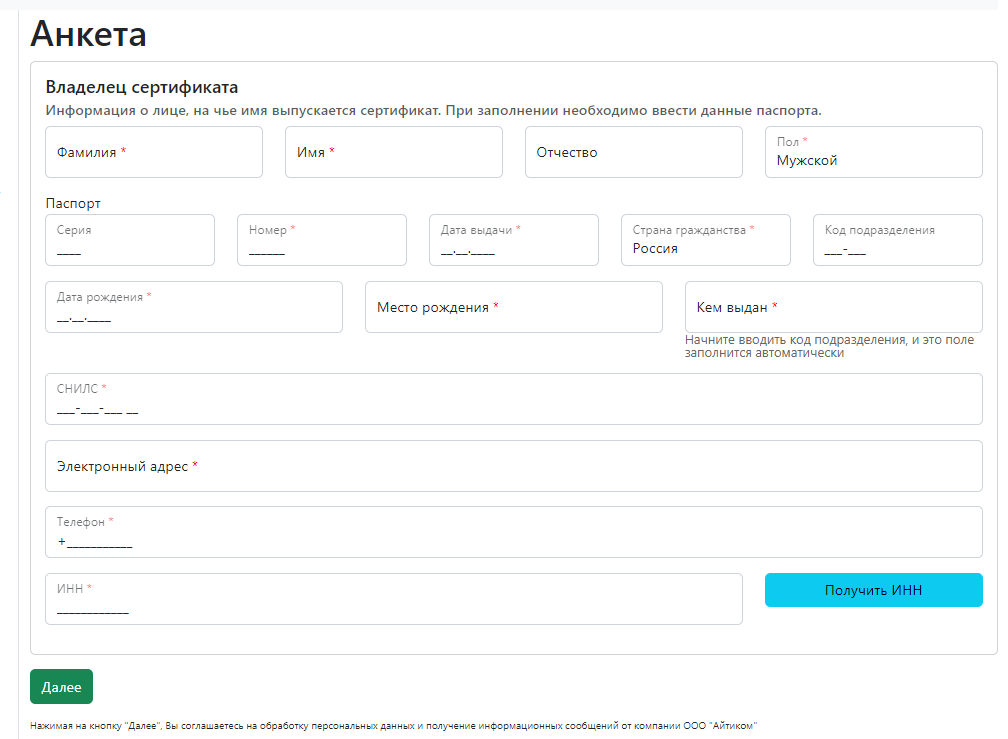The image size is (1008, 739).
Task: Focus the Имя text field
Action: point(393,152)
